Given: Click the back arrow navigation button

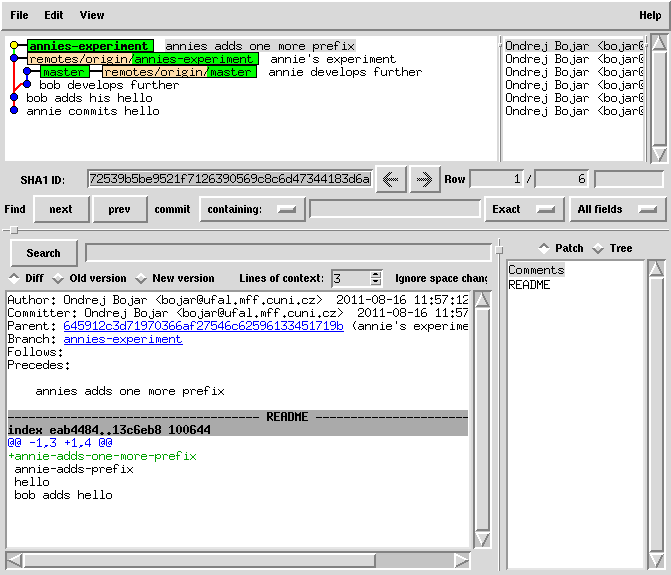Looking at the screenshot, I should tap(390, 179).
